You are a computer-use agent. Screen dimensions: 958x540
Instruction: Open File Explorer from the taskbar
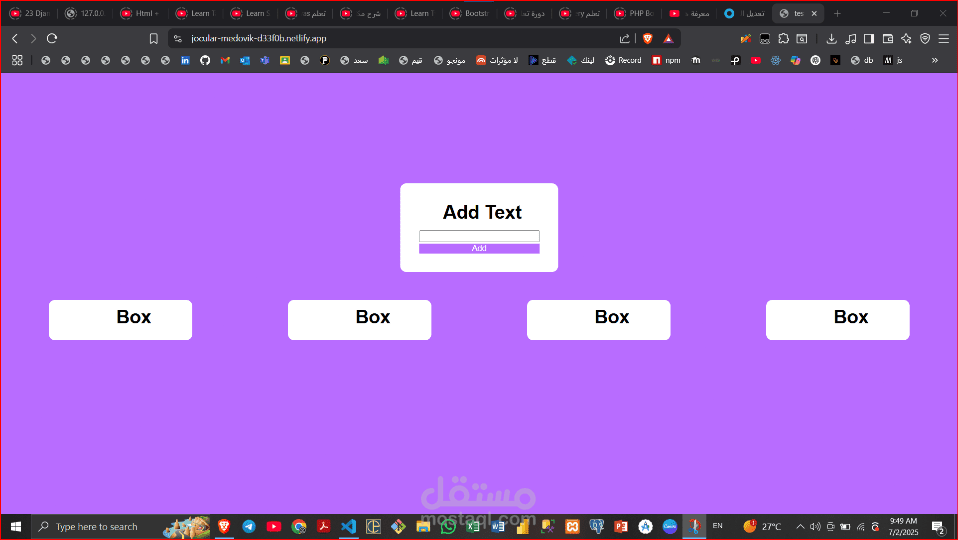(x=423, y=527)
